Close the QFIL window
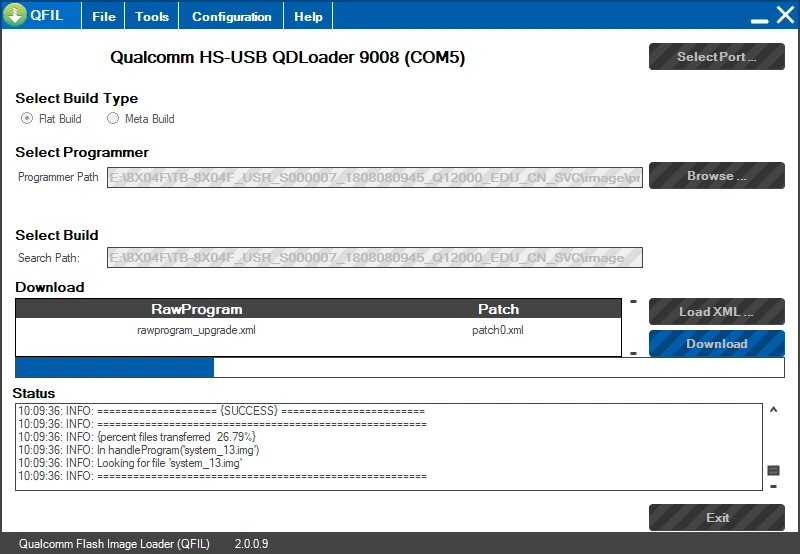 tap(784, 16)
